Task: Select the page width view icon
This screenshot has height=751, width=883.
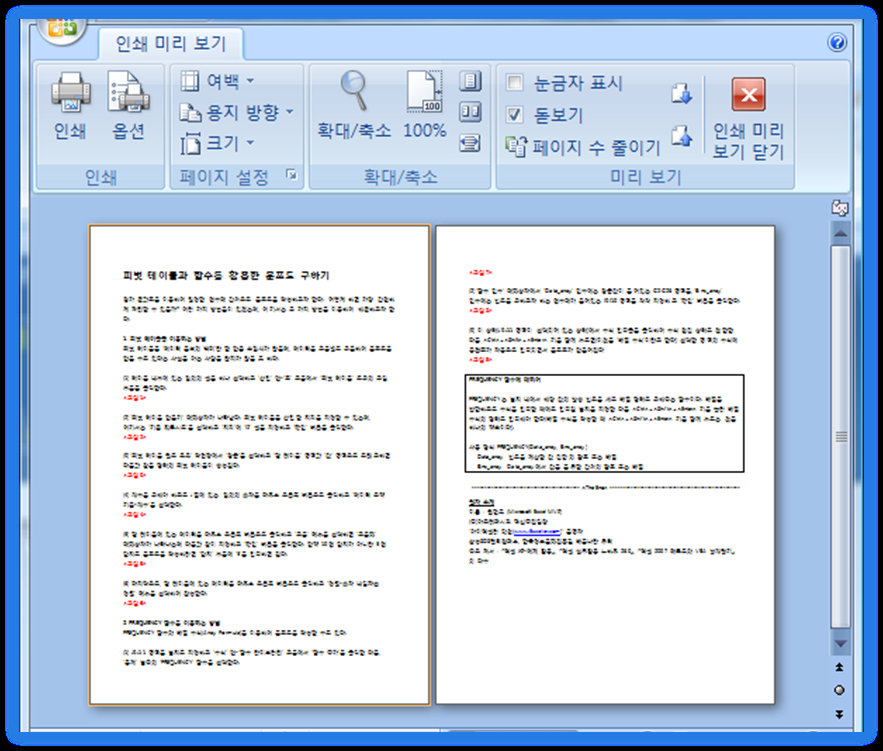Action: point(470,143)
